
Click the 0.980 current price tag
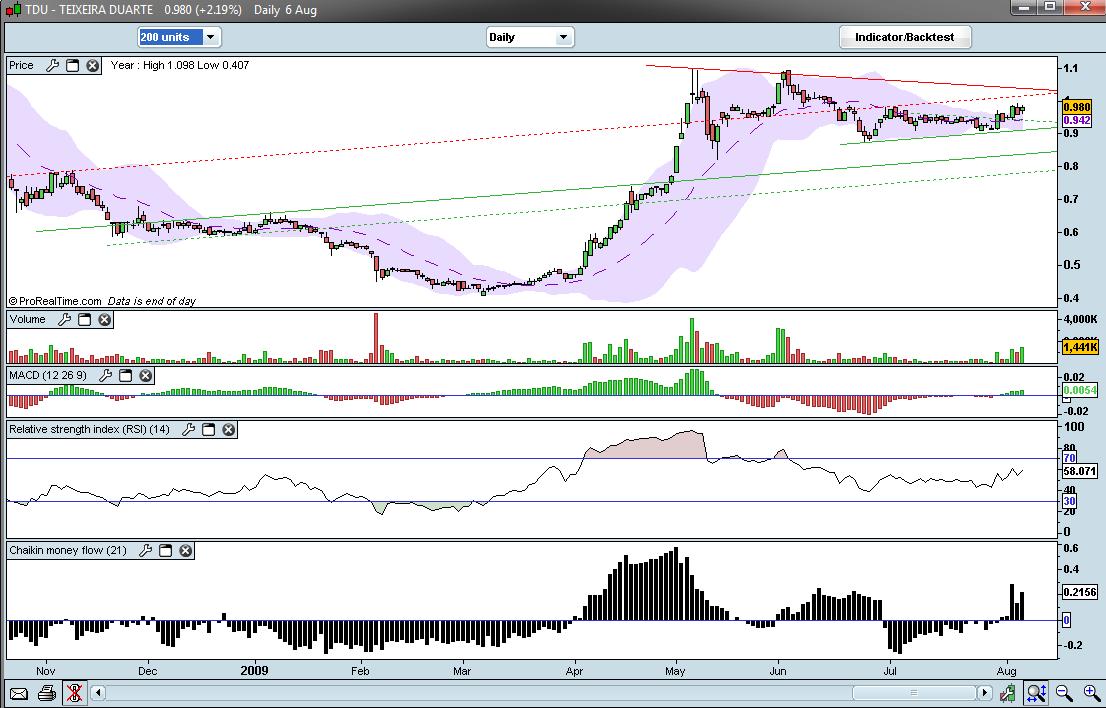[1076, 107]
